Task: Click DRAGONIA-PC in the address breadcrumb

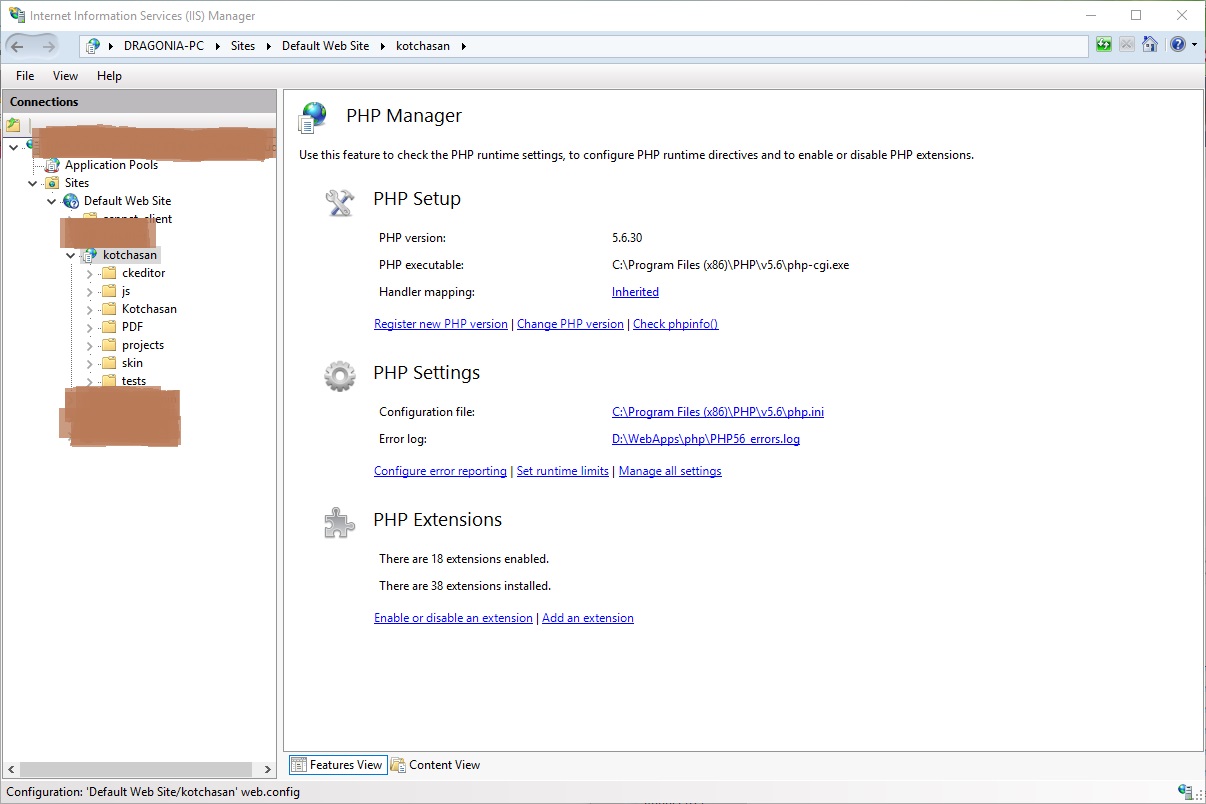Action: click(x=164, y=46)
